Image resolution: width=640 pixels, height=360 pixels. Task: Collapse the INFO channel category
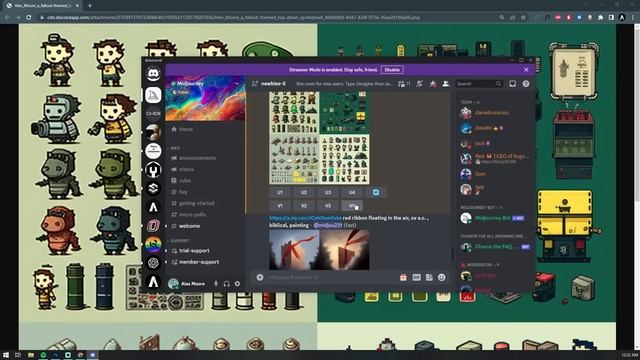[x=175, y=148]
